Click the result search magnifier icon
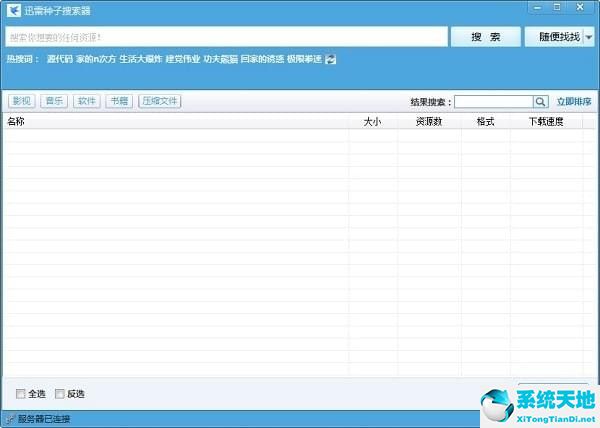 [x=540, y=102]
